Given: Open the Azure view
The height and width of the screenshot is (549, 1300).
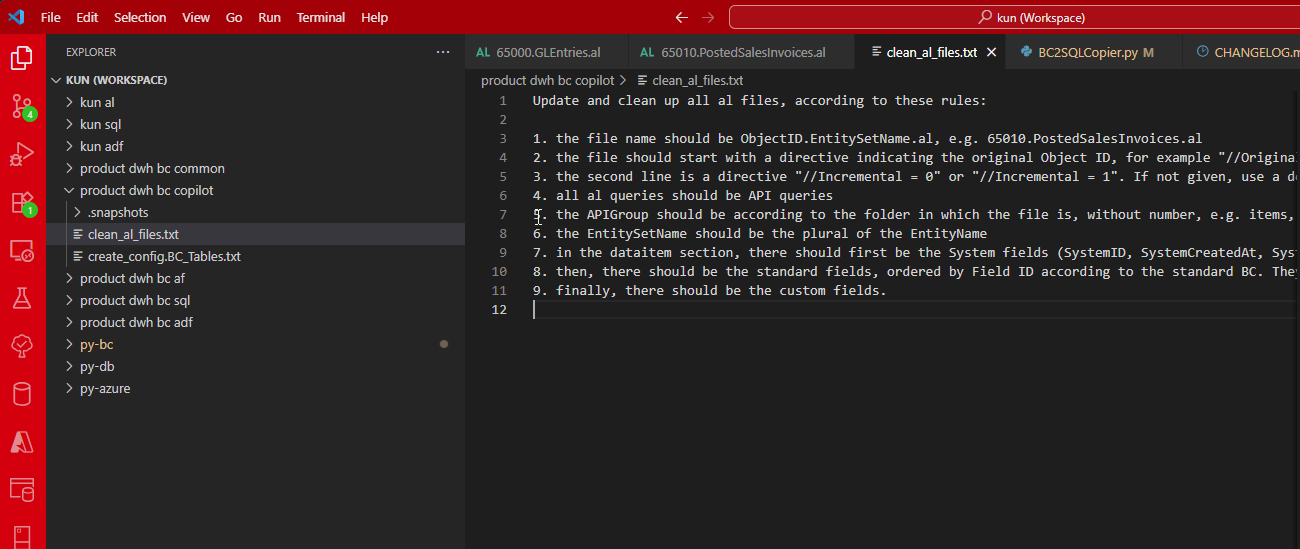Looking at the screenshot, I should (22, 441).
